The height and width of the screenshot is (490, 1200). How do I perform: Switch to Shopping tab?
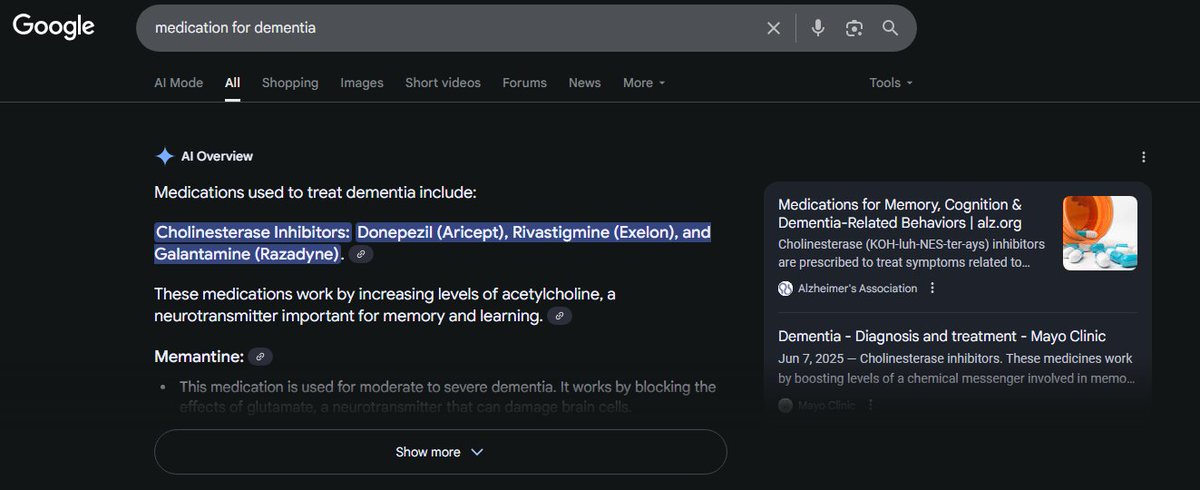point(290,83)
